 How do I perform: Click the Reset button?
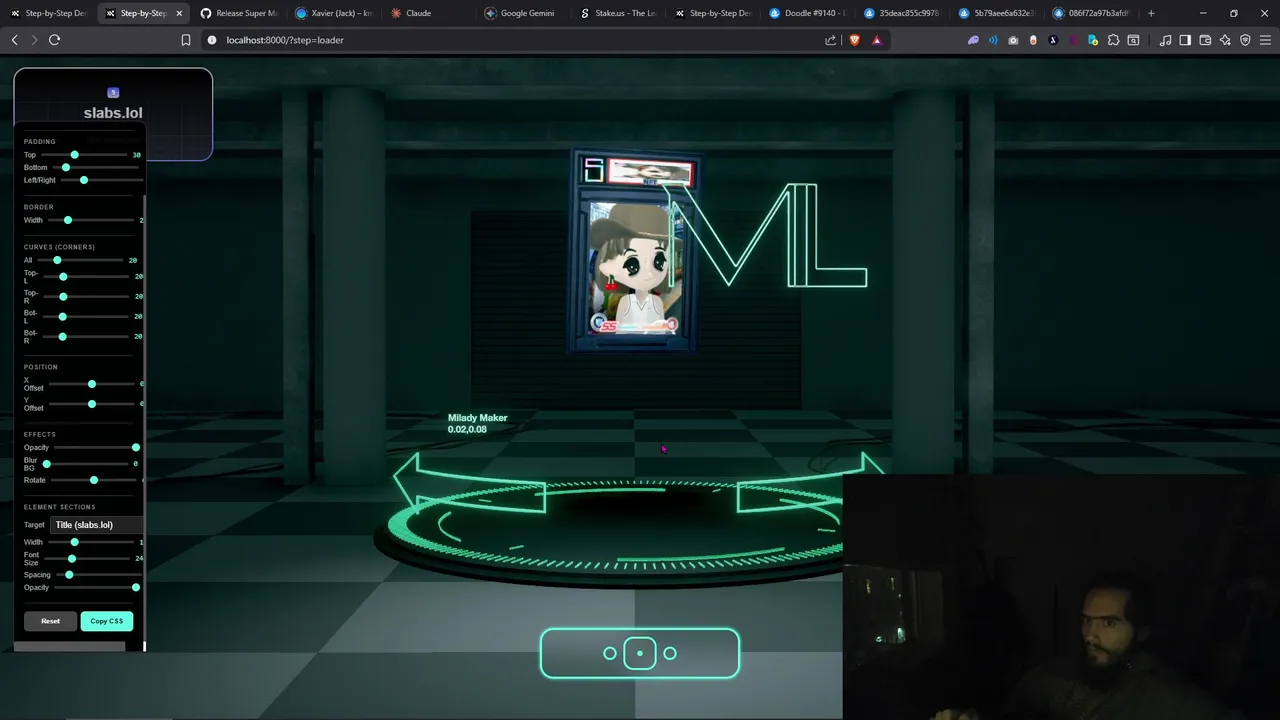pyautogui.click(x=50, y=621)
